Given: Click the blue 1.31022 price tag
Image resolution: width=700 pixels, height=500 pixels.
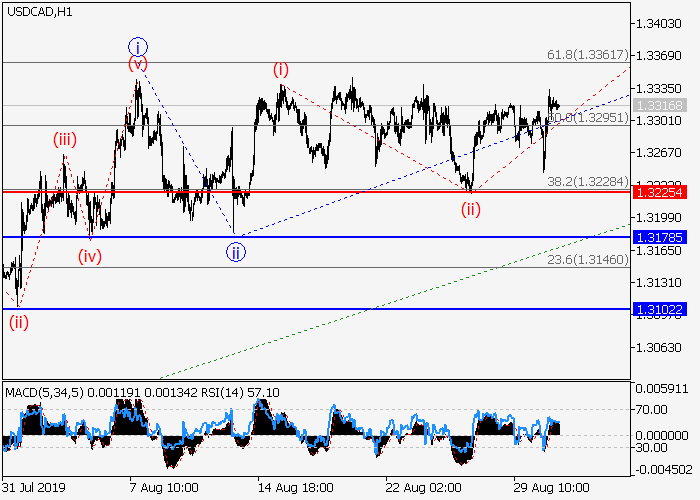Looking at the screenshot, I should click(x=664, y=310).
